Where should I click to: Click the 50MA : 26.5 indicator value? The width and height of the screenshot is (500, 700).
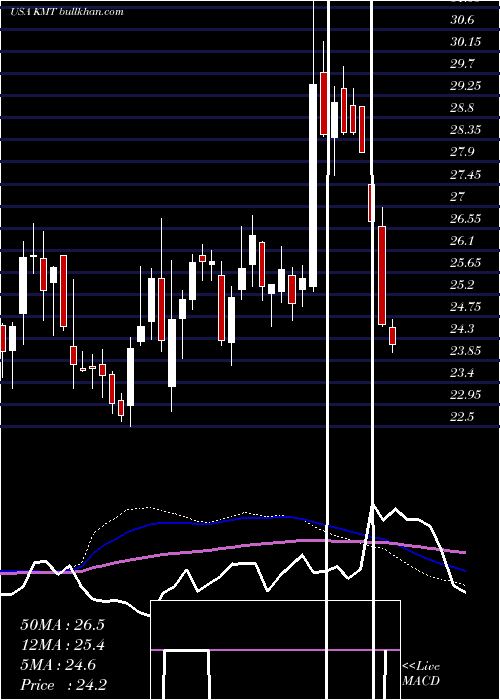pyautogui.click(x=62, y=625)
